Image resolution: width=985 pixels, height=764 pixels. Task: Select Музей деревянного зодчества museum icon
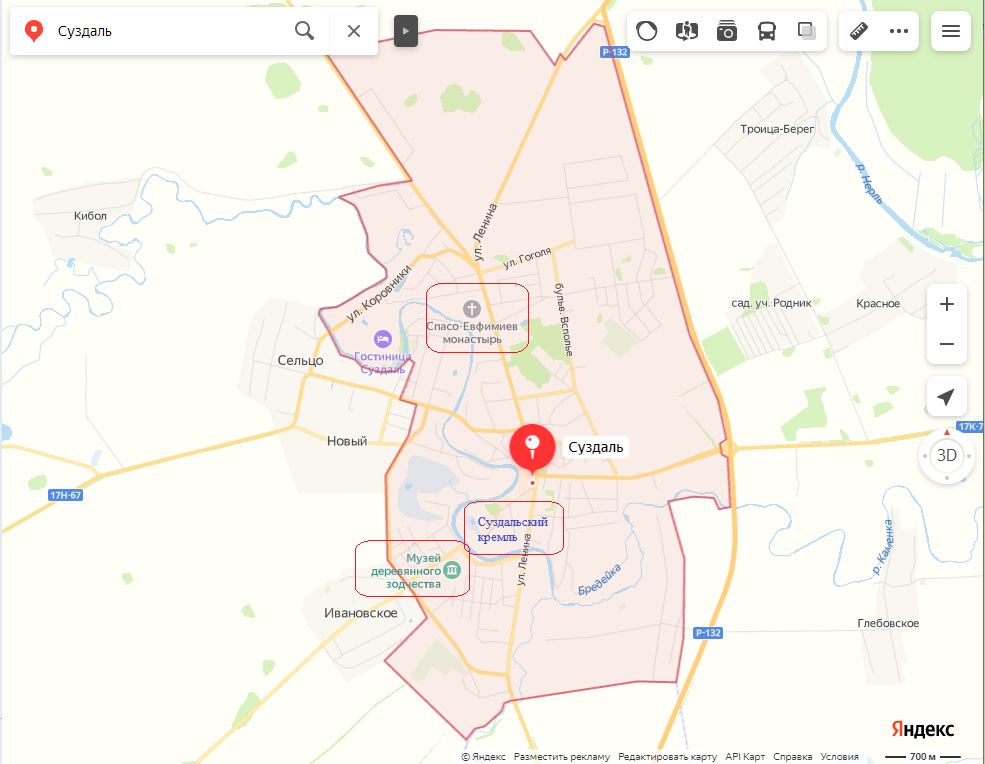tap(452, 570)
